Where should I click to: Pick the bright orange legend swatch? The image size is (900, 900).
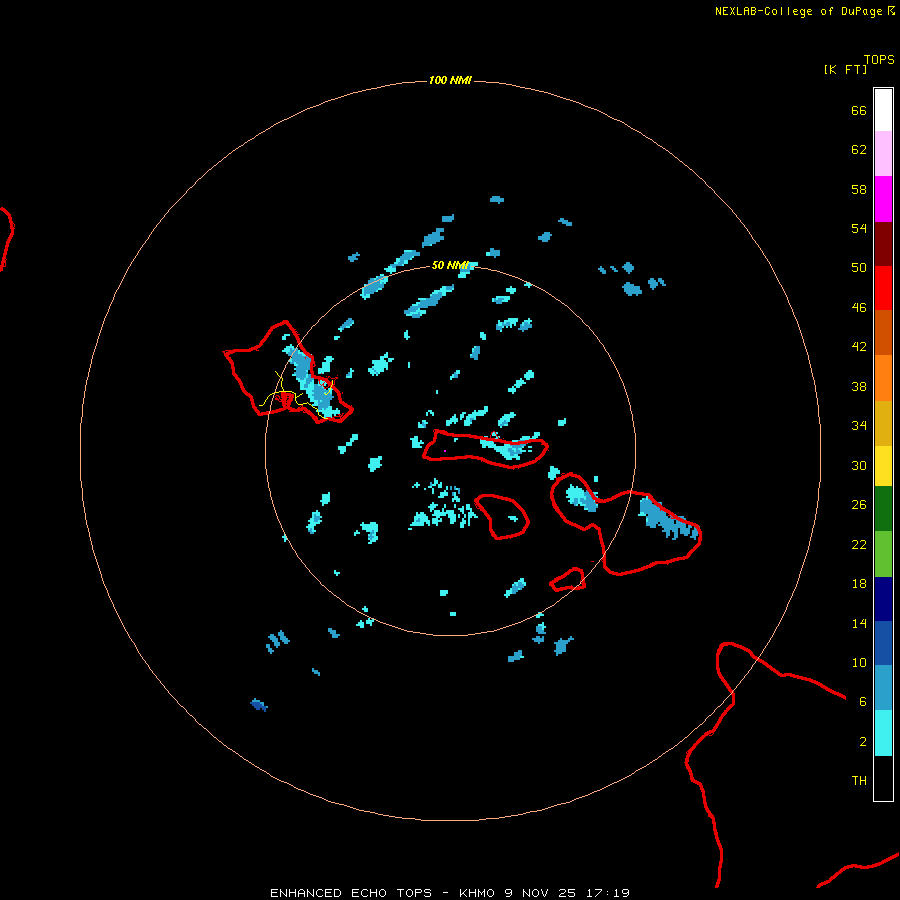tap(883, 378)
